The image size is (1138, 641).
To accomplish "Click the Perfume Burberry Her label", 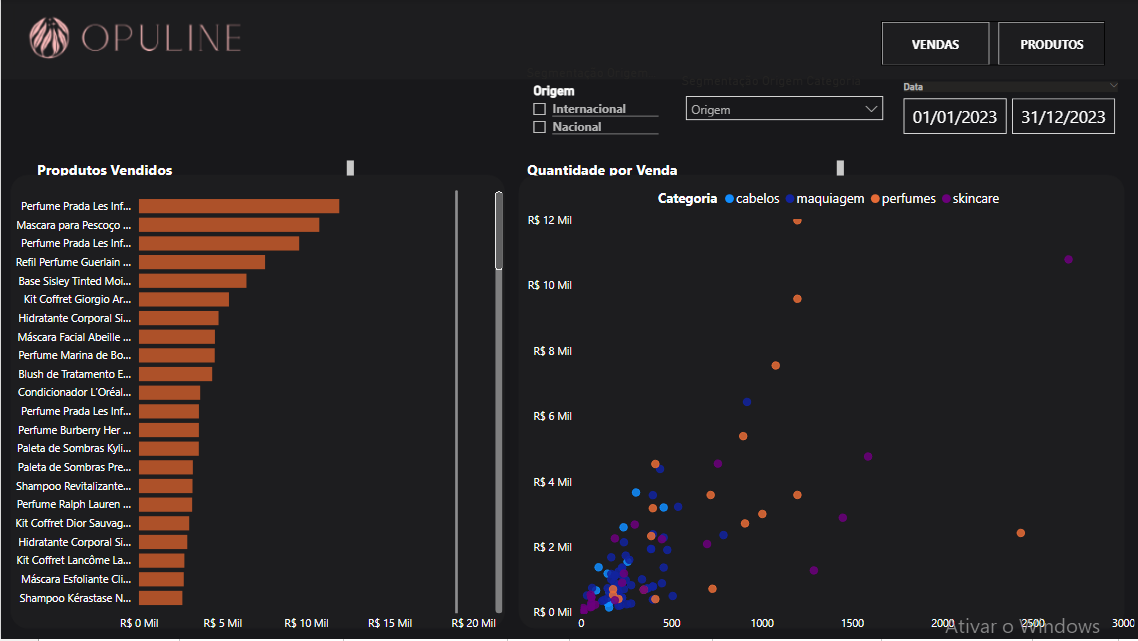I will [75, 430].
